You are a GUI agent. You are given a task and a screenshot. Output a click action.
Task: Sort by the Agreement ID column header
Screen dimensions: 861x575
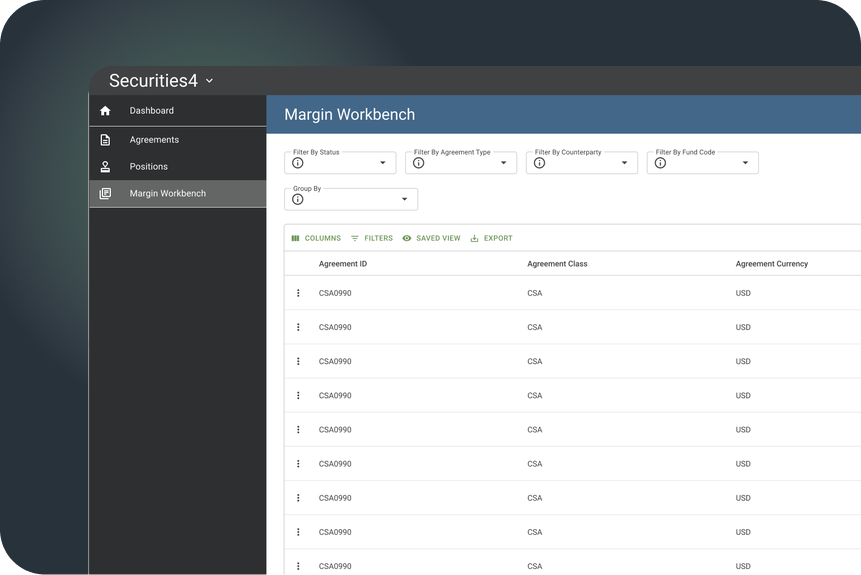tap(343, 264)
